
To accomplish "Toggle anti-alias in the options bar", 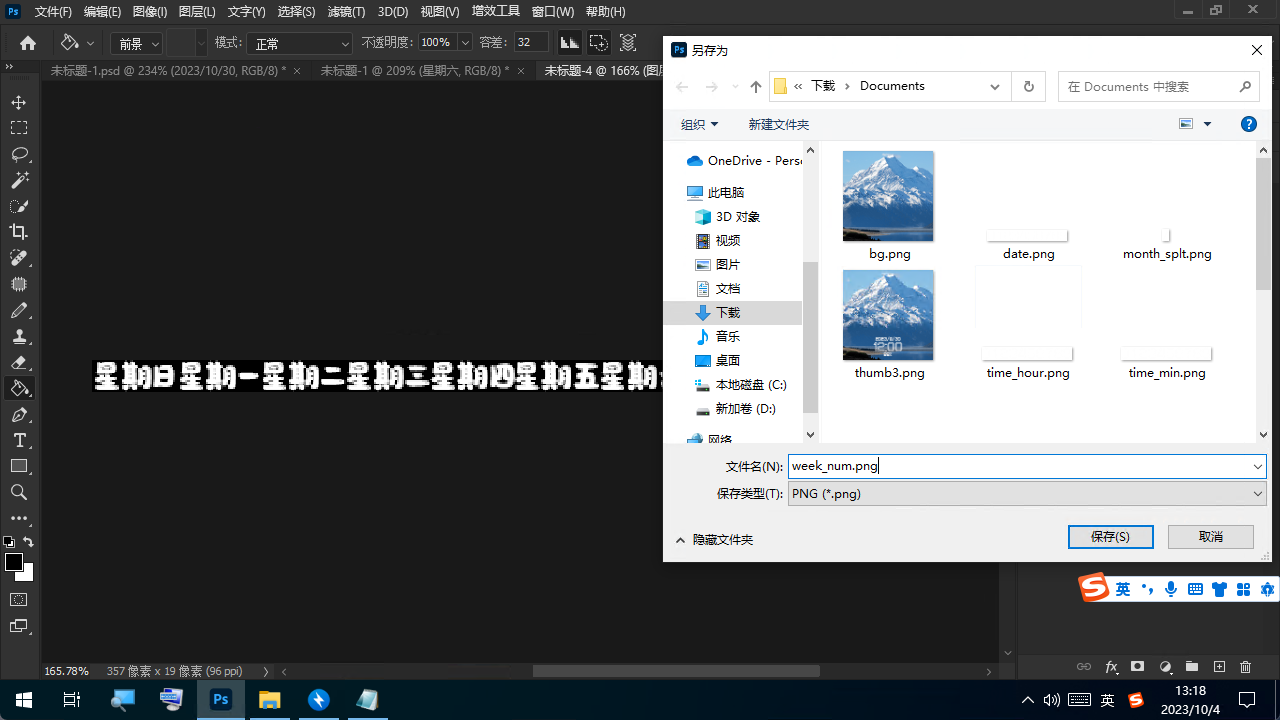I will tap(569, 43).
